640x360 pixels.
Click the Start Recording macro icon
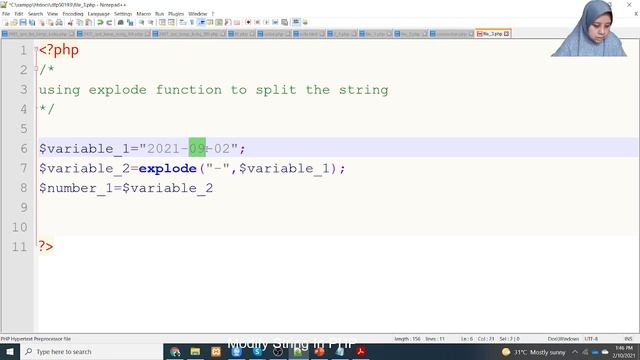[248, 22]
